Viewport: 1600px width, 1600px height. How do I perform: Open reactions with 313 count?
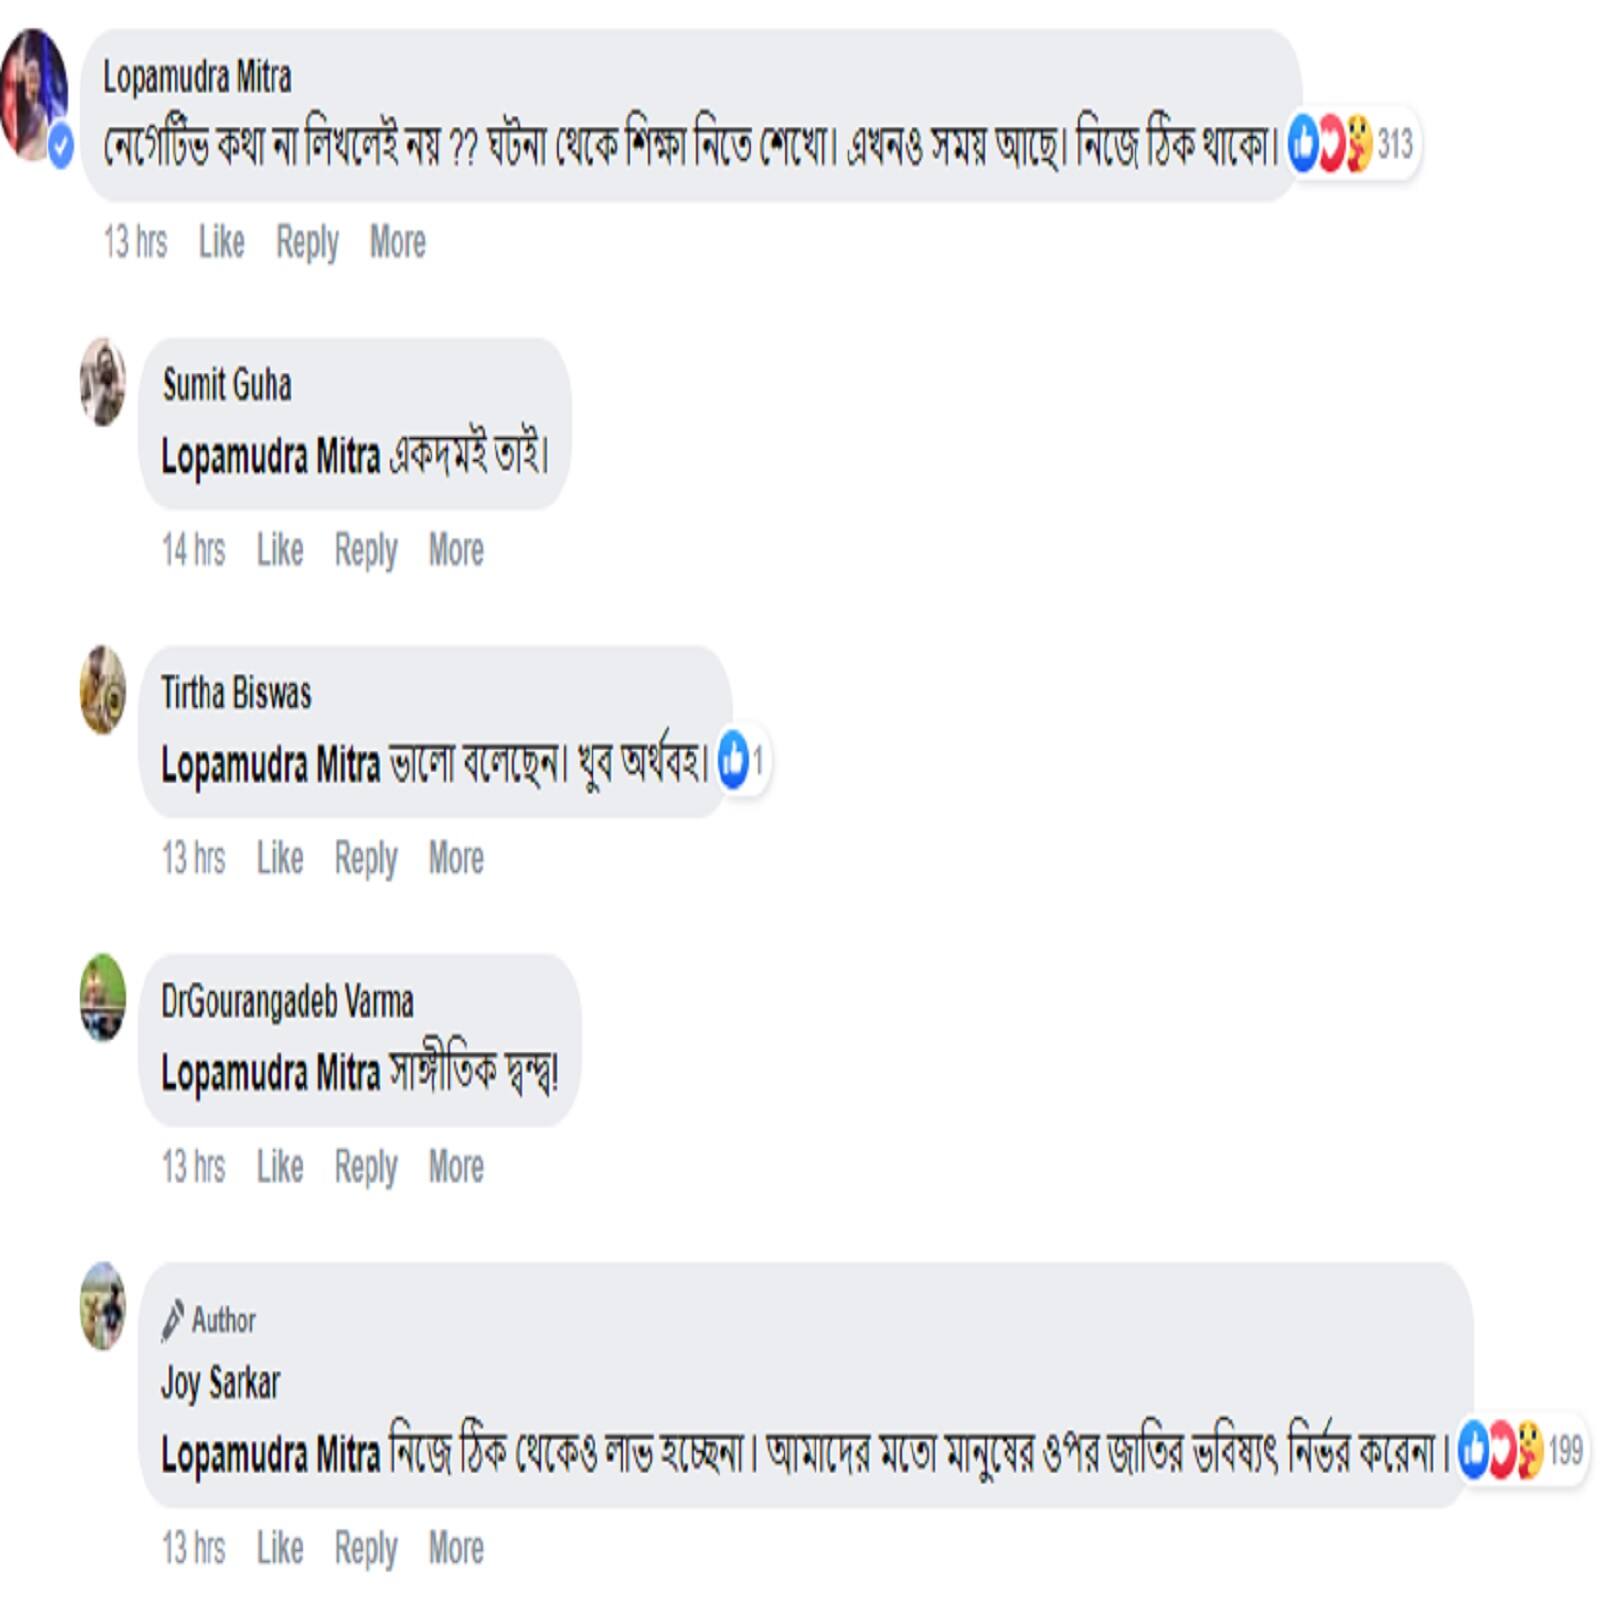point(1352,145)
